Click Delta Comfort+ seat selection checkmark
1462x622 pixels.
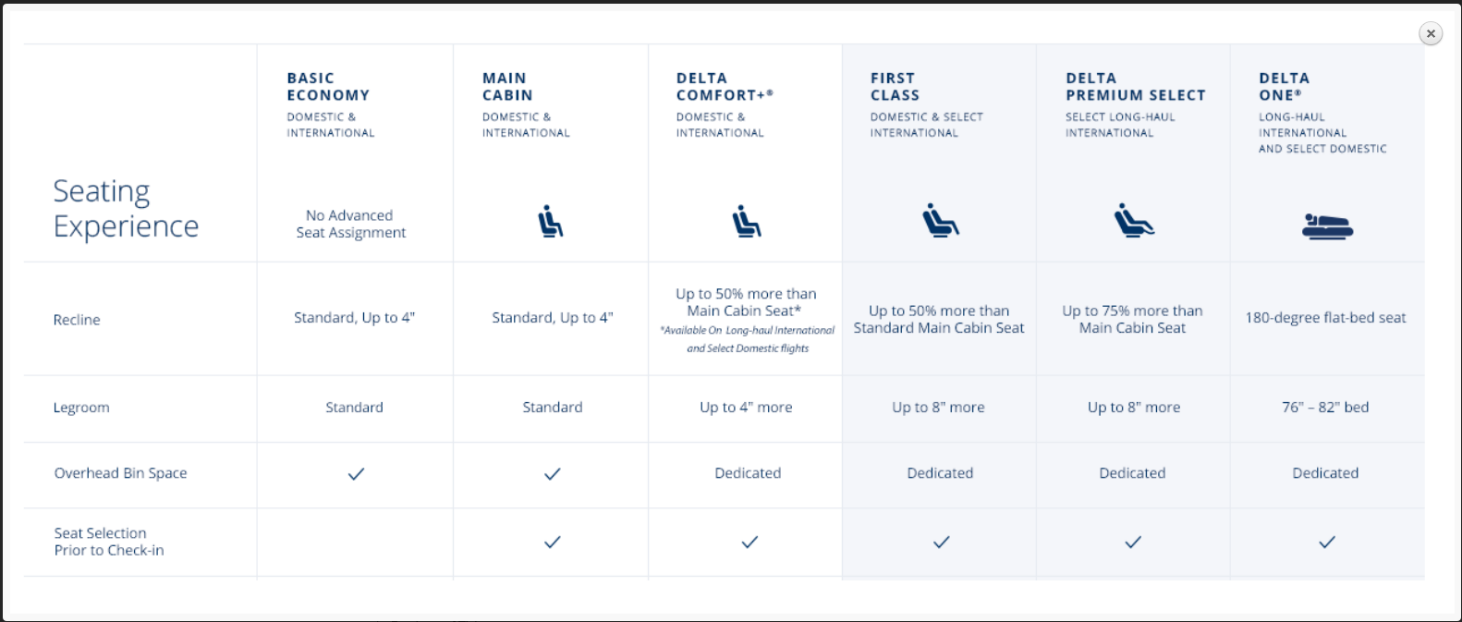749,542
